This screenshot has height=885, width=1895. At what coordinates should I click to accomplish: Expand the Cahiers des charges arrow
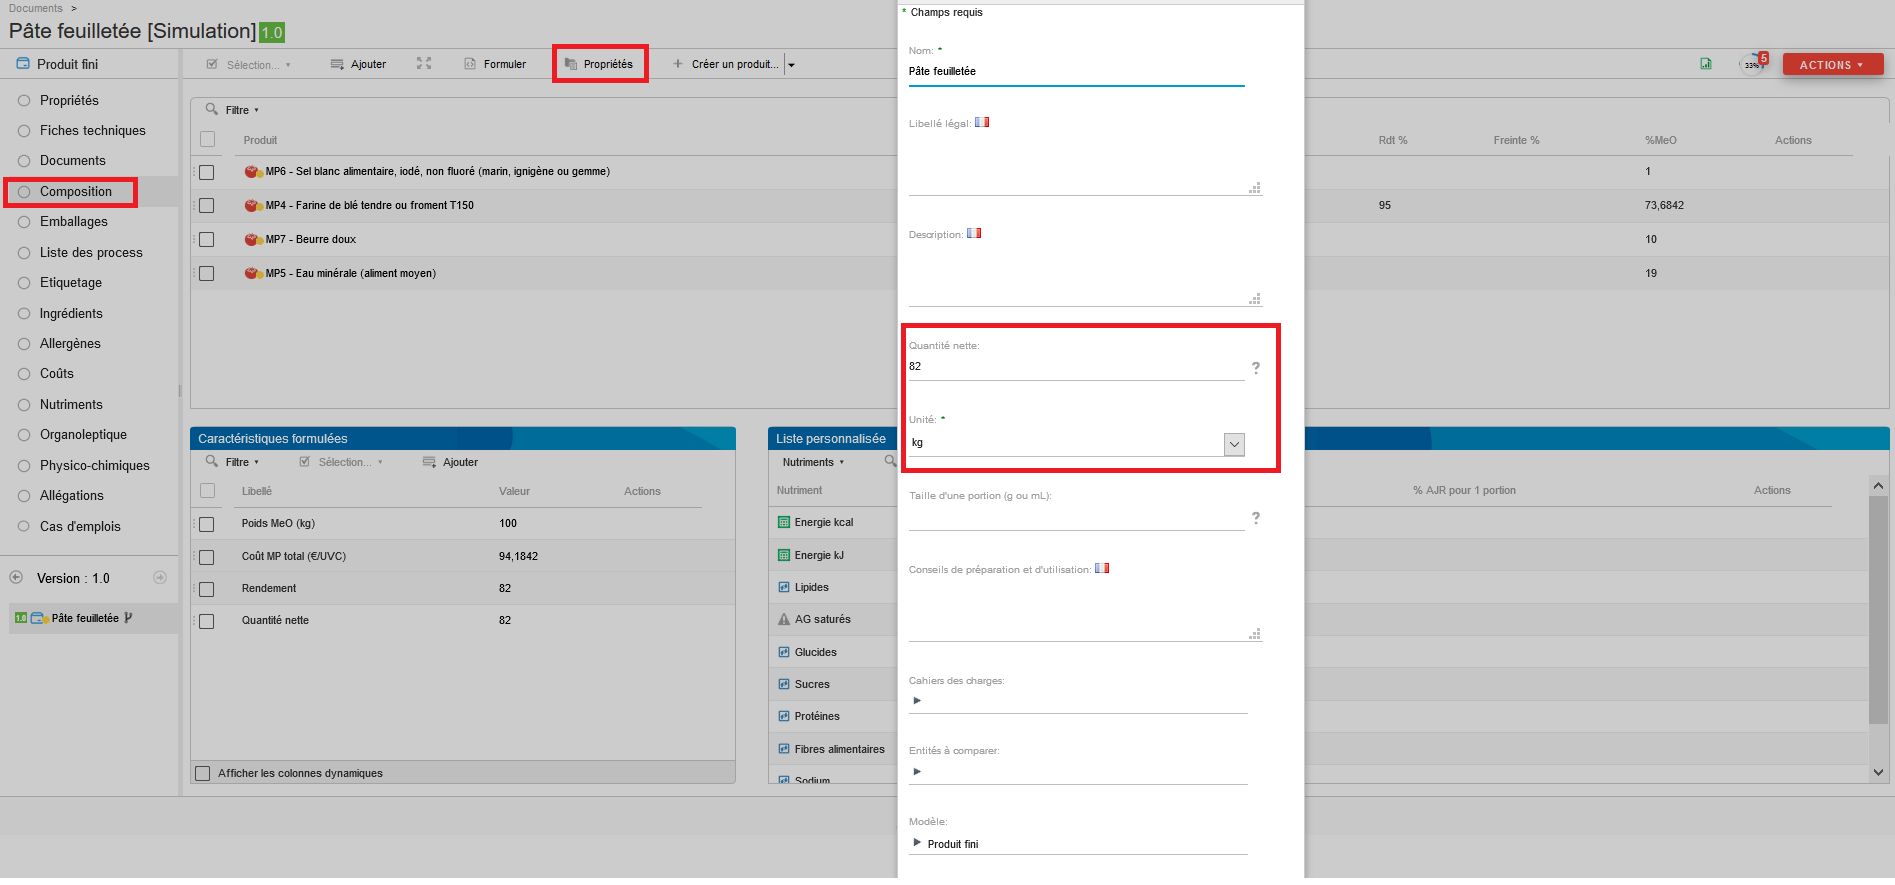917,700
